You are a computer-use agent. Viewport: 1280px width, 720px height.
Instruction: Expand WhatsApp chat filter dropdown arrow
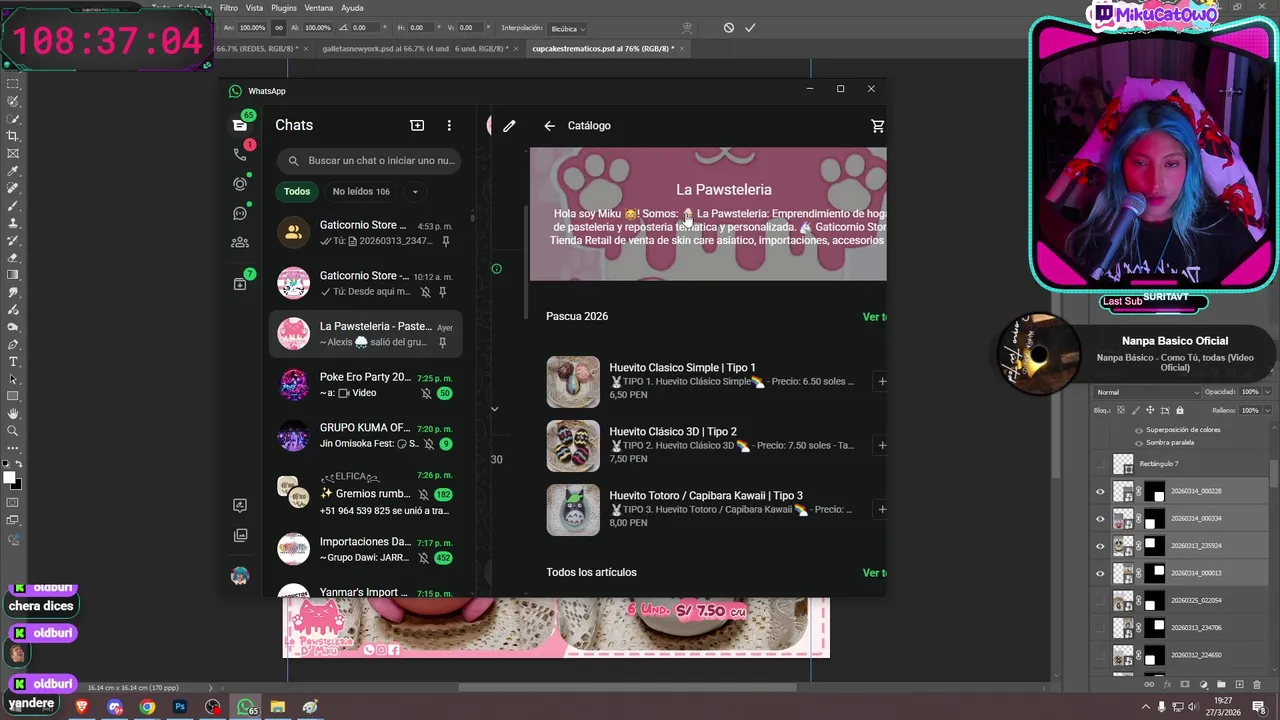[x=414, y=192]
